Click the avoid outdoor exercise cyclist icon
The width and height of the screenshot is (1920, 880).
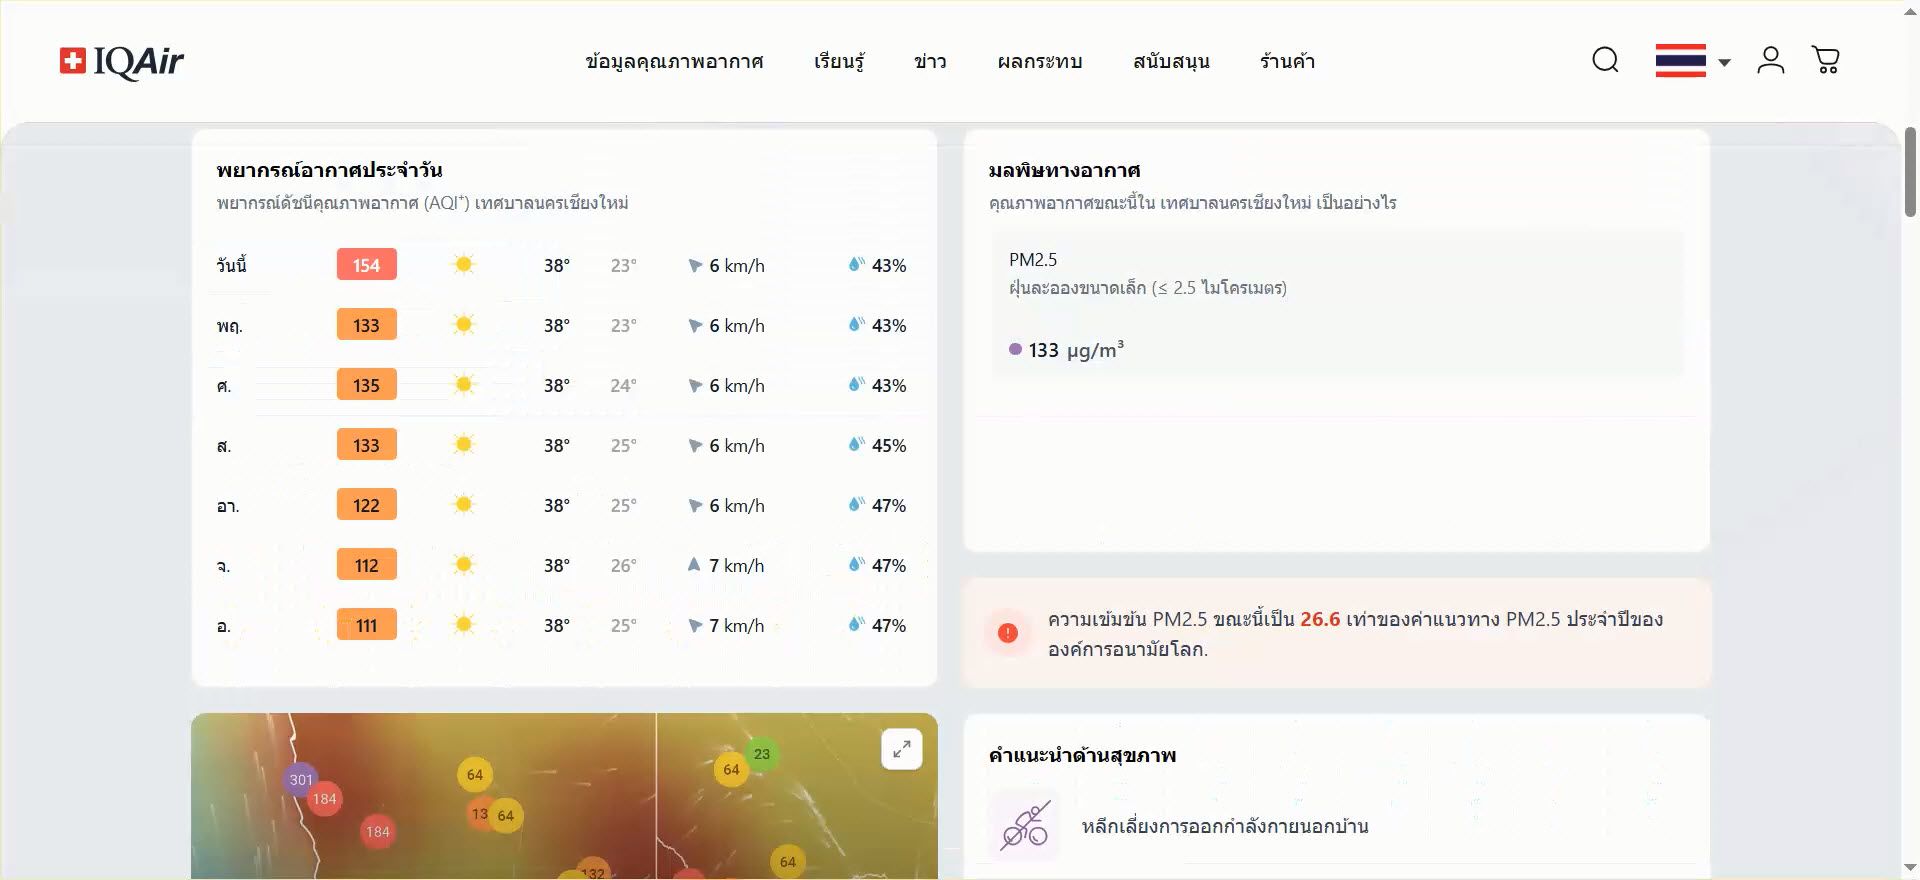pyautogui.click(x=1024, y=826)
